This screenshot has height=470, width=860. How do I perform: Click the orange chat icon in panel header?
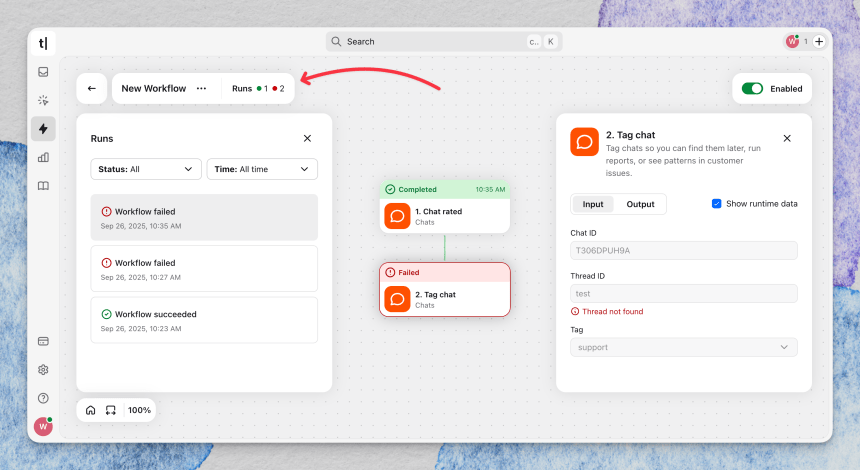585,142
